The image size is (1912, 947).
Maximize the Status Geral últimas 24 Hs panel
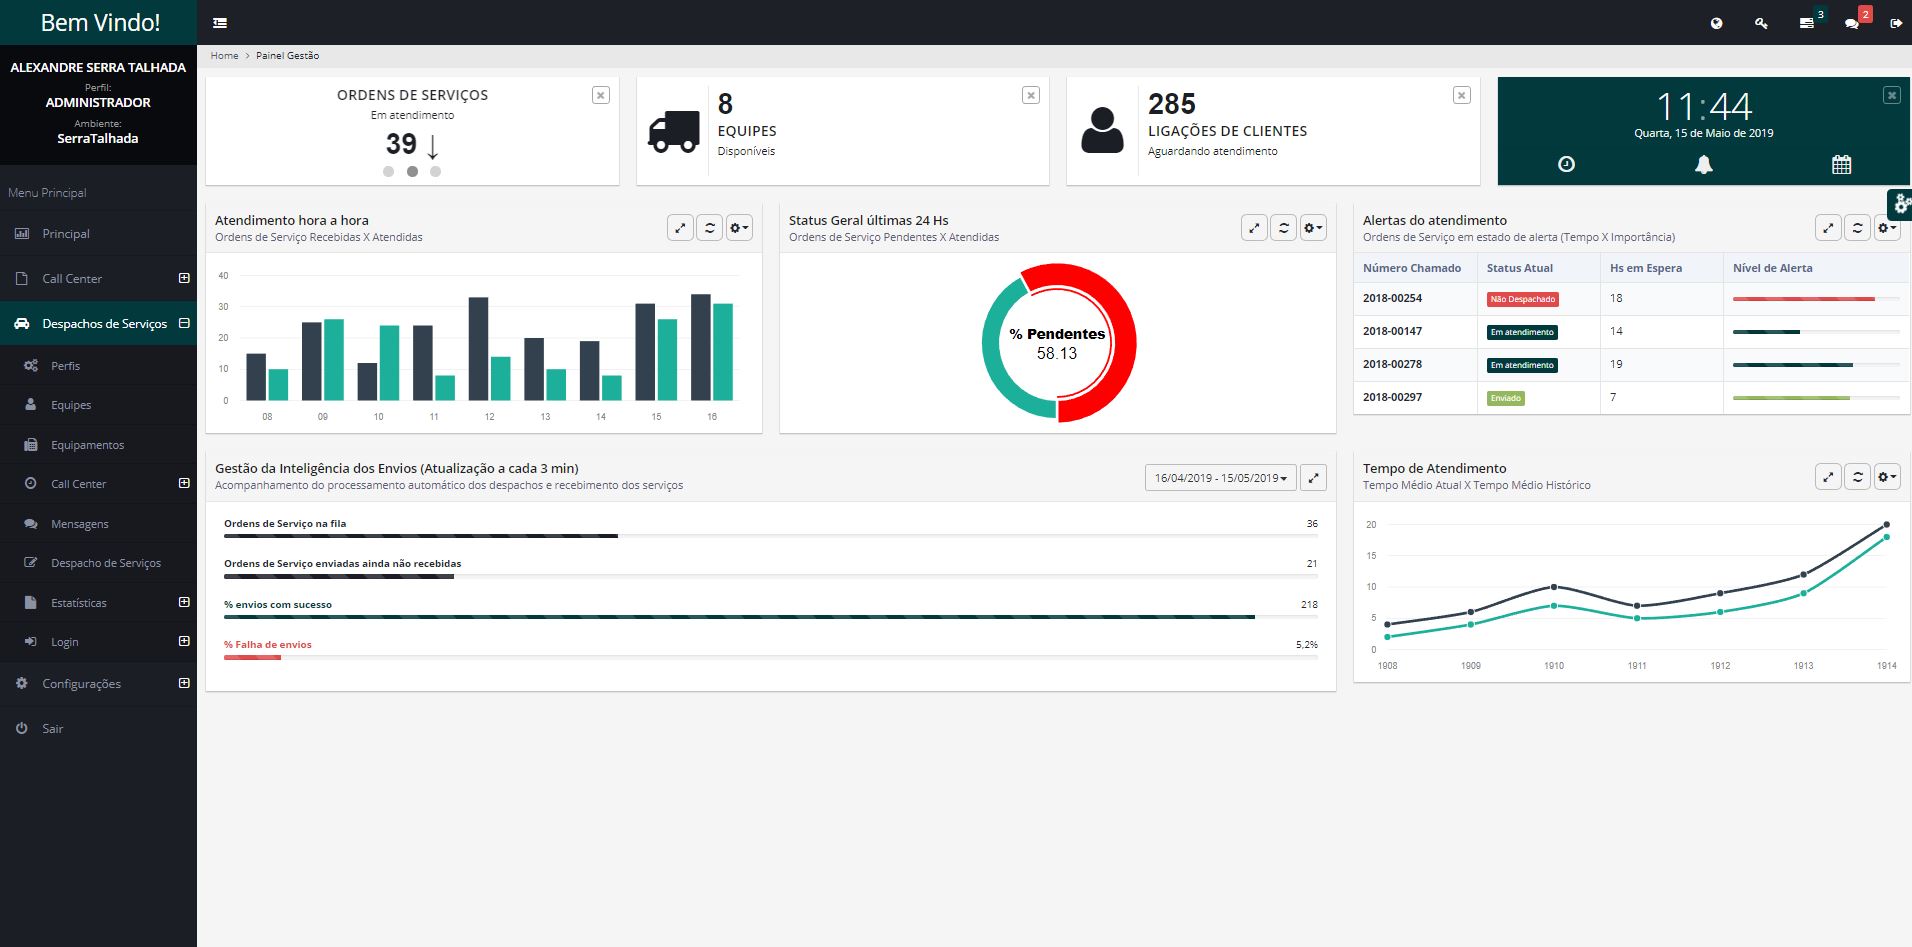tap(1254, 228)
